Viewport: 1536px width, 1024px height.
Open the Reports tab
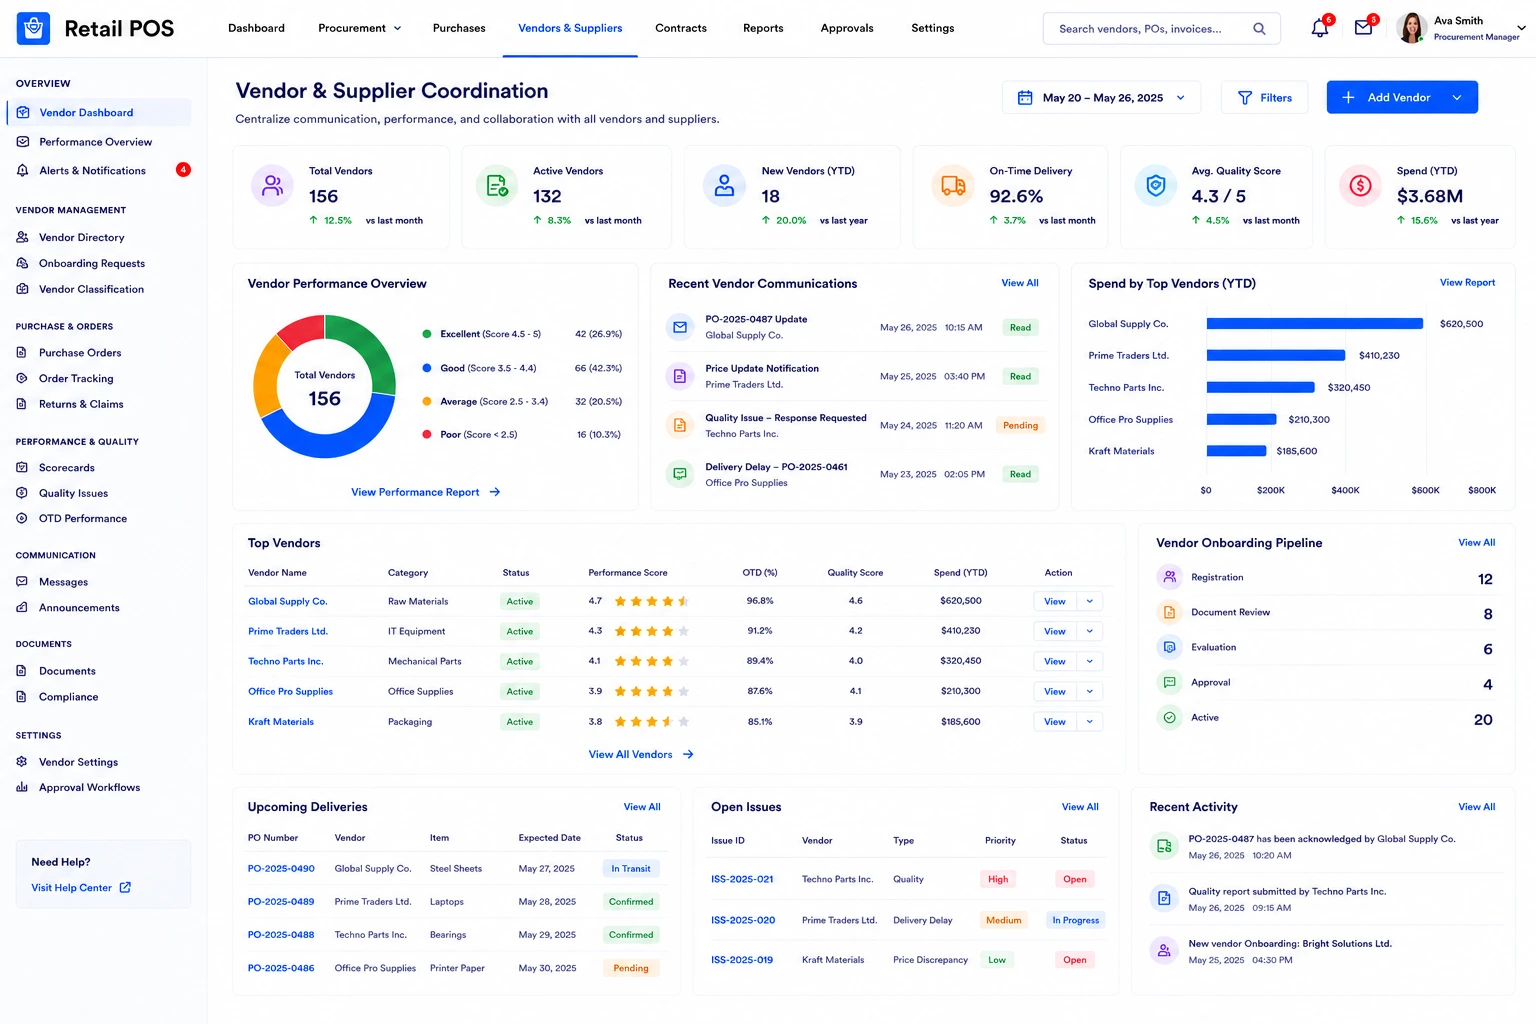pyautogui.click(x=763, y=28)
